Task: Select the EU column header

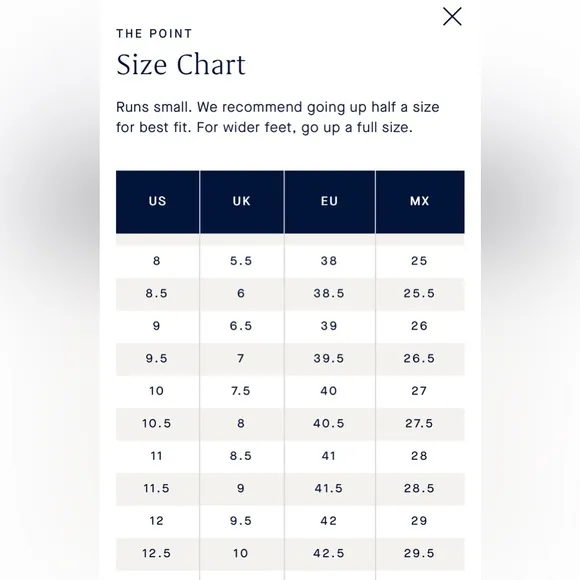Action: [x=330, y=202]
